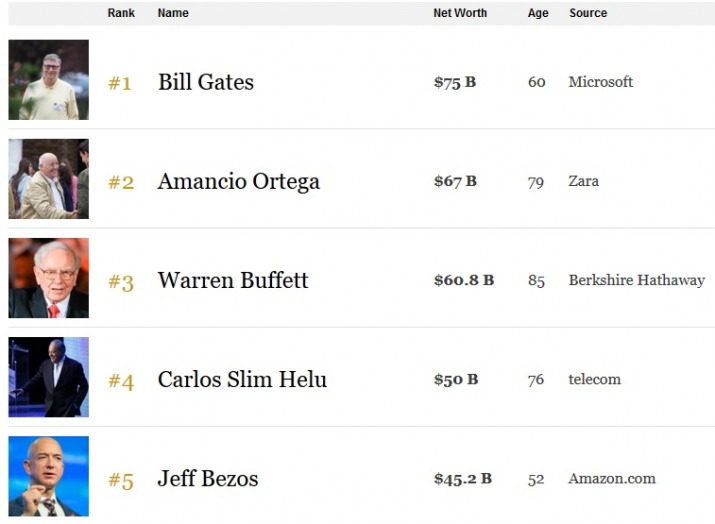Open the Warren Buffett profile link
715x524 pixels.
[233, 280]
